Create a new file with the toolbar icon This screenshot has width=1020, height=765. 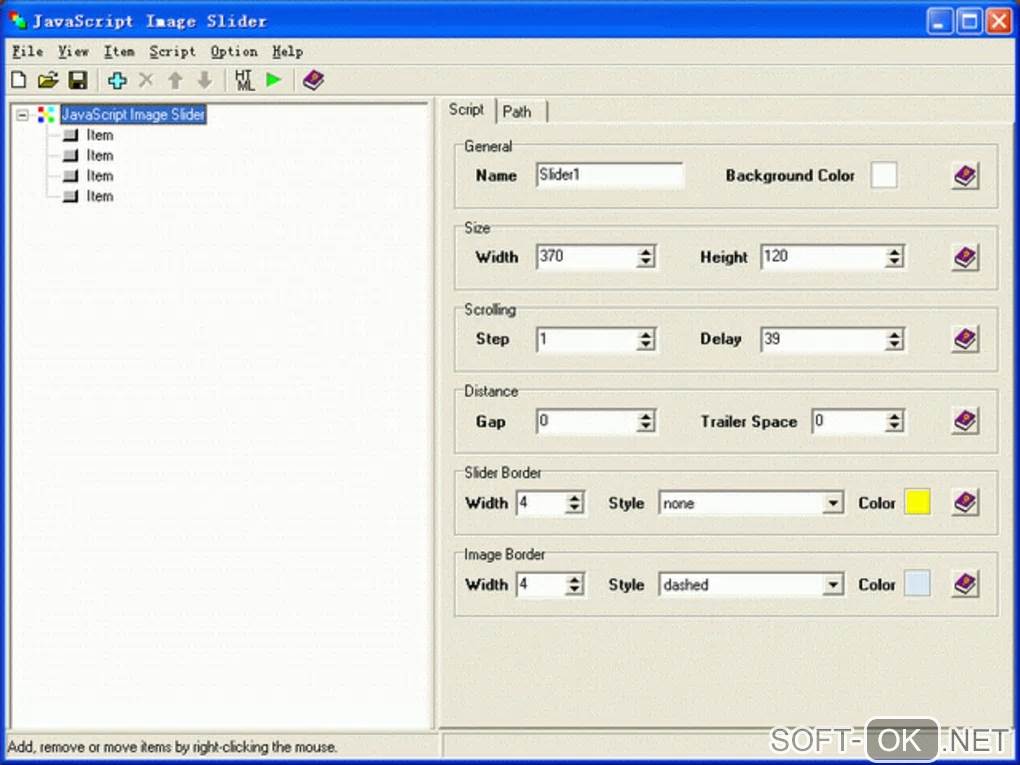click(19, 80)
